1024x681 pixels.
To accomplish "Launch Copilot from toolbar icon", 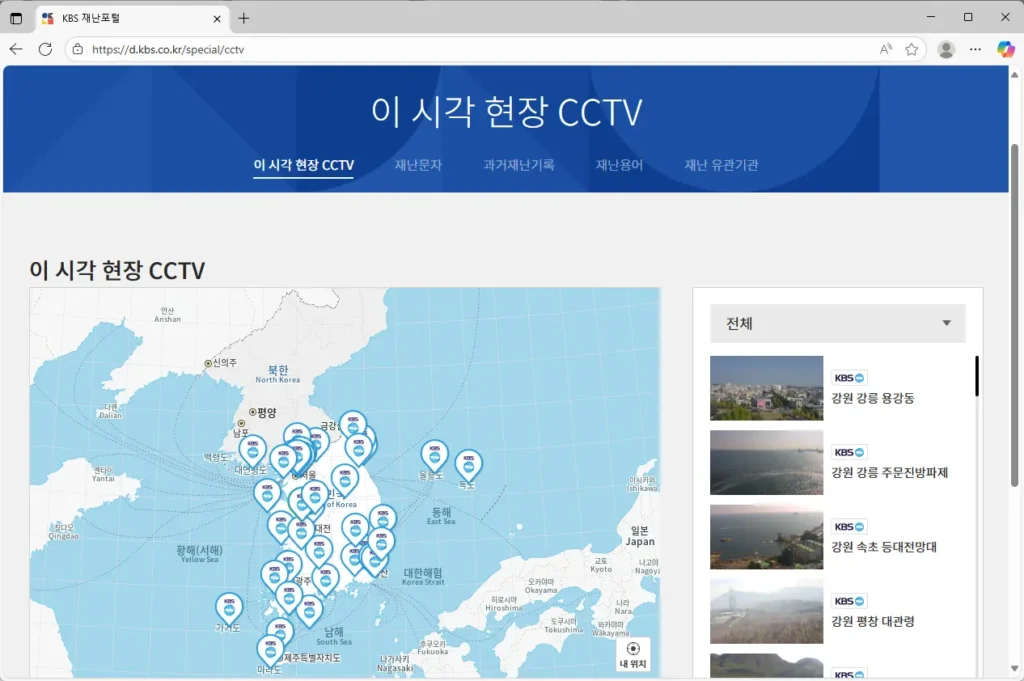I will [1006, 49].
